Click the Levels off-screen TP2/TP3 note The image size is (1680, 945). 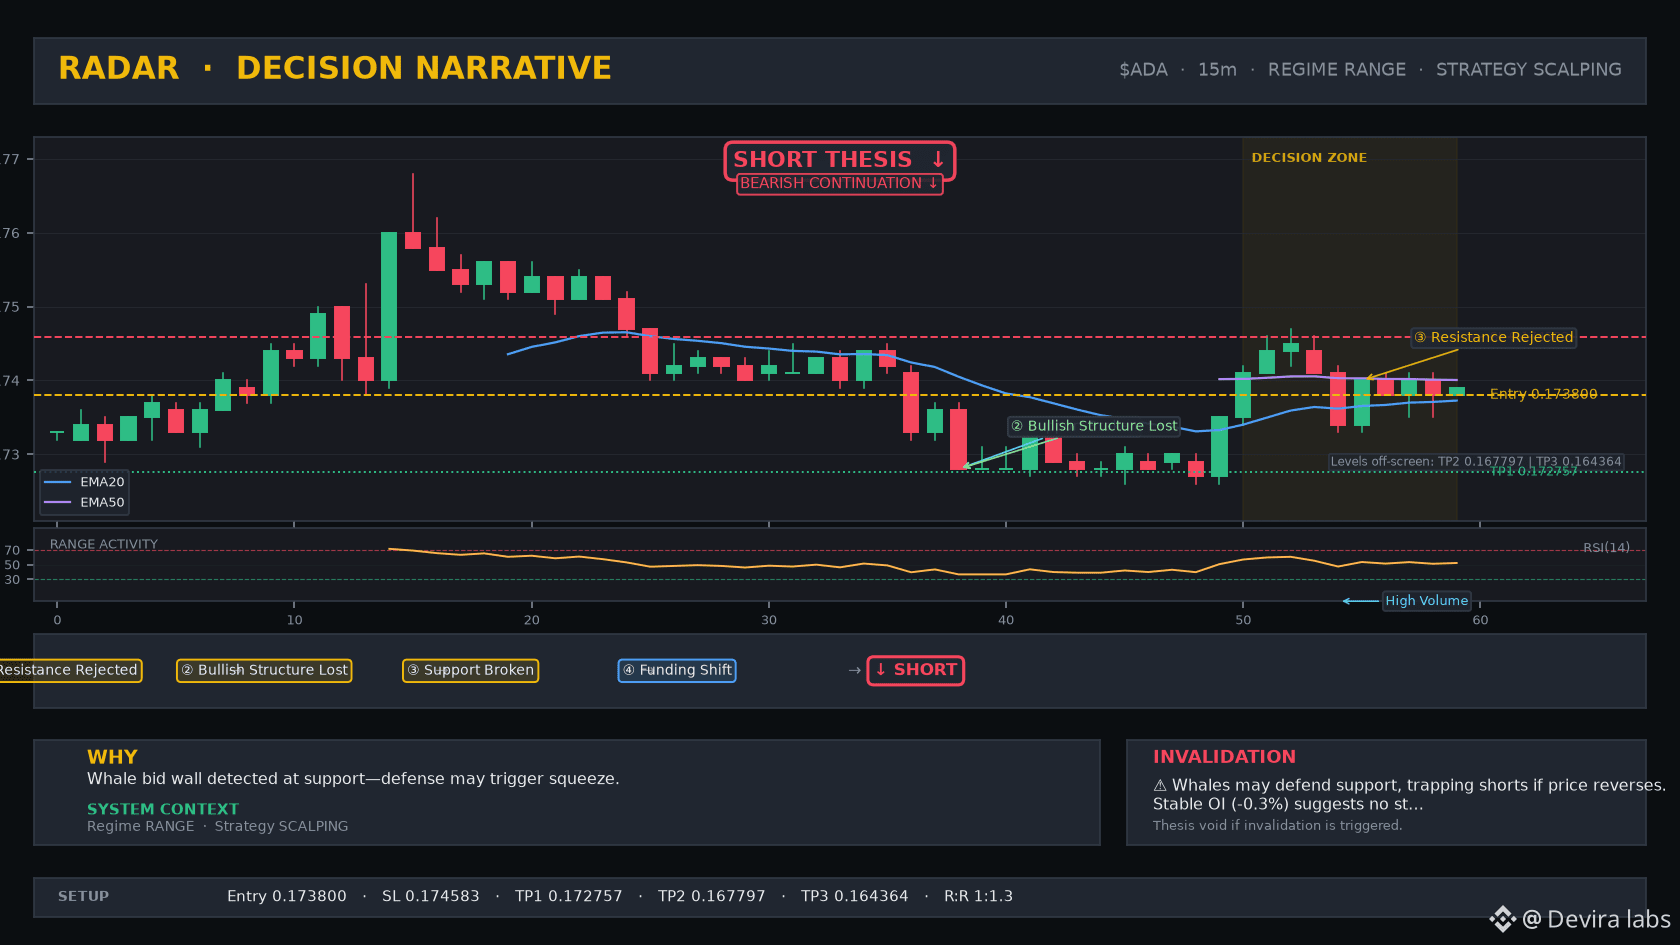(1476, 462)
